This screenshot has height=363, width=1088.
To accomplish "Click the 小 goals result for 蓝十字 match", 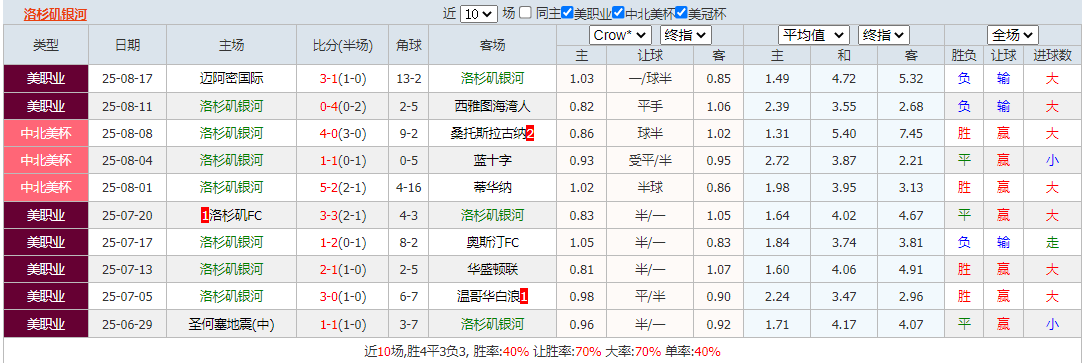I will click(1052, 160).
